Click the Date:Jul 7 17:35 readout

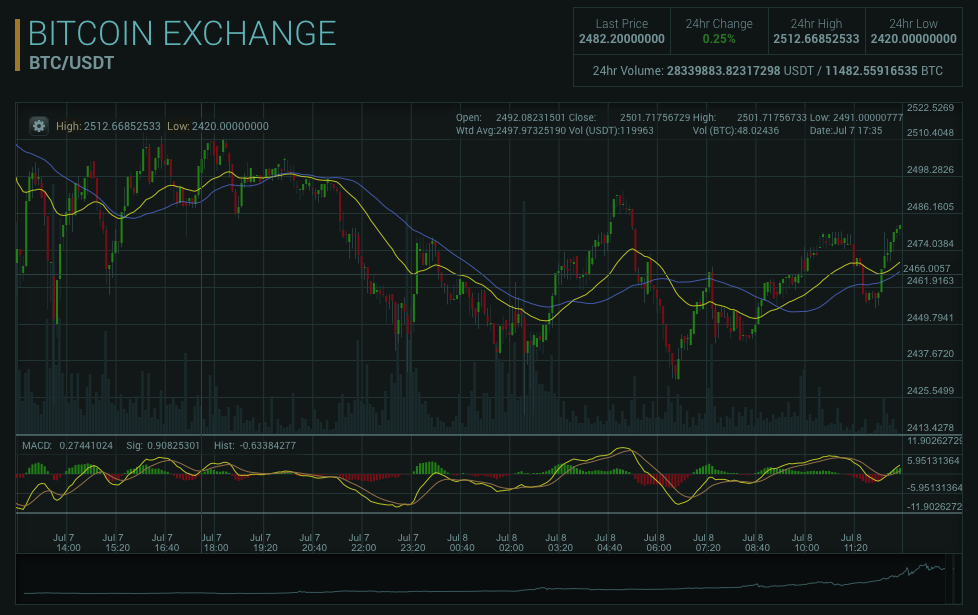[x=846, y=131]
